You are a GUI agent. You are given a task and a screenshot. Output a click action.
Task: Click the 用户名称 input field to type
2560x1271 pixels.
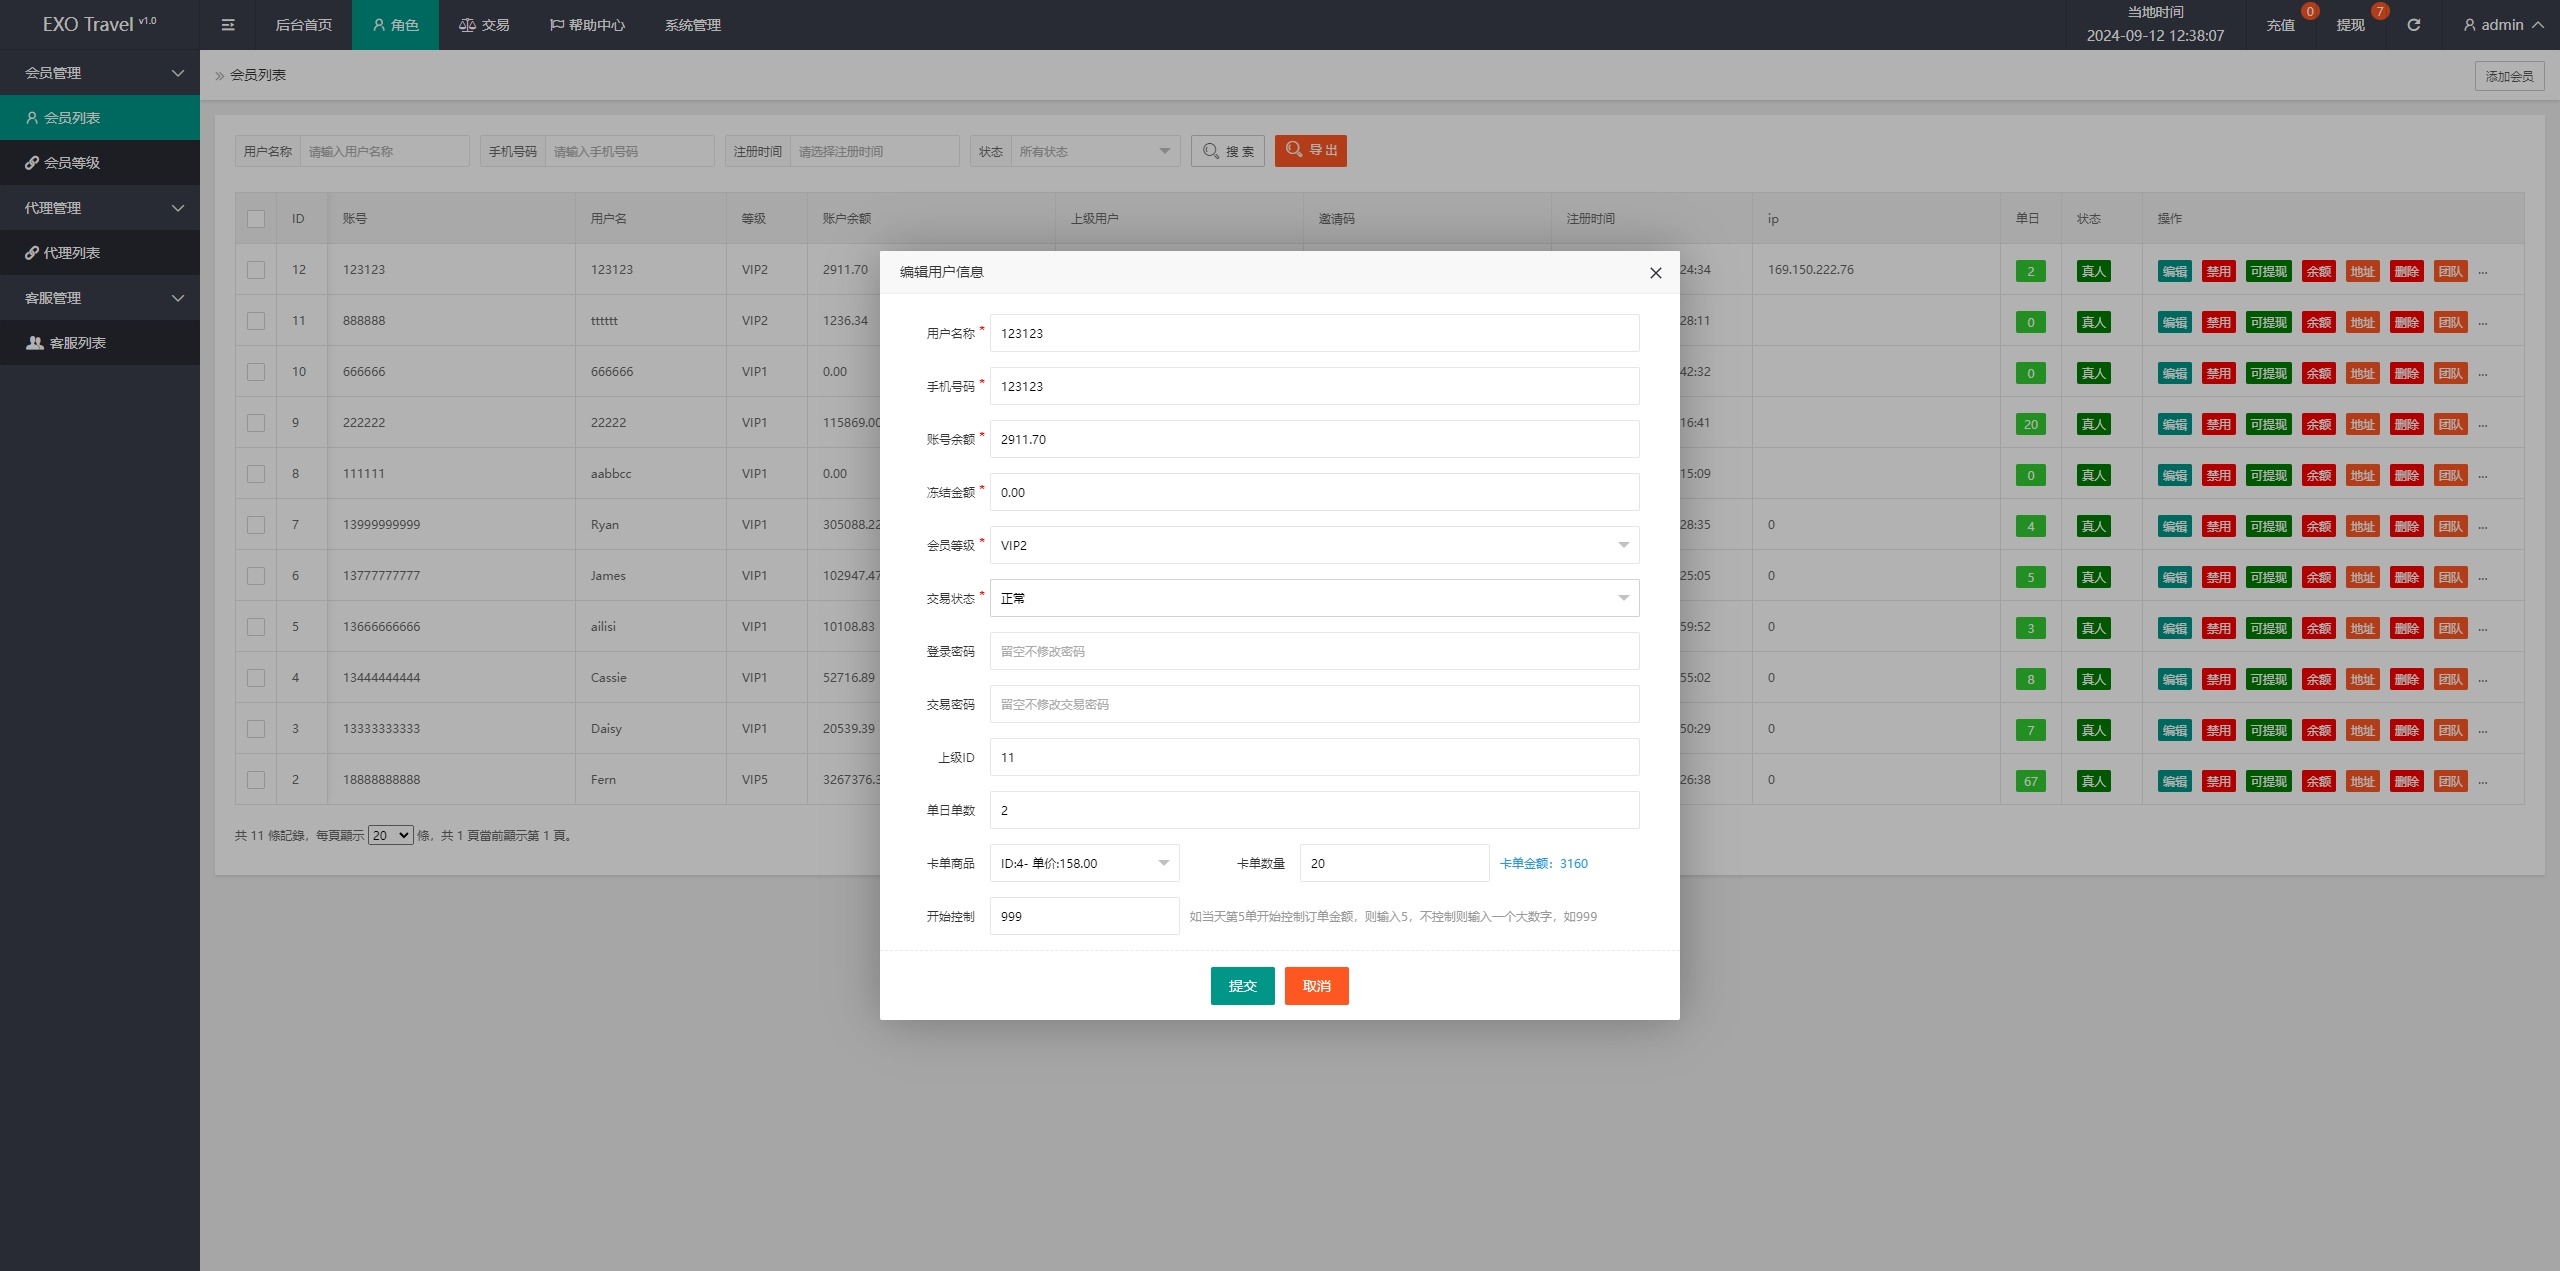(x=1314, y=333)
